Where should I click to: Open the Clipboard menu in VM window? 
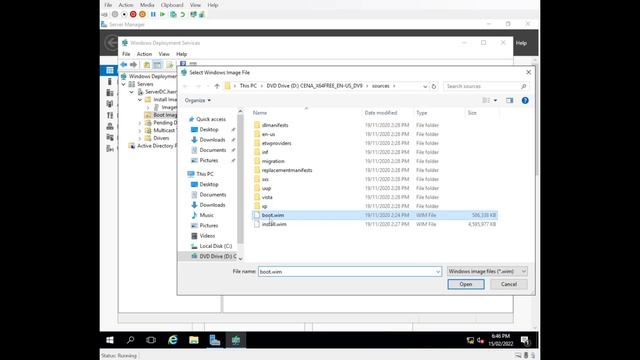click(x=172, y=5)
